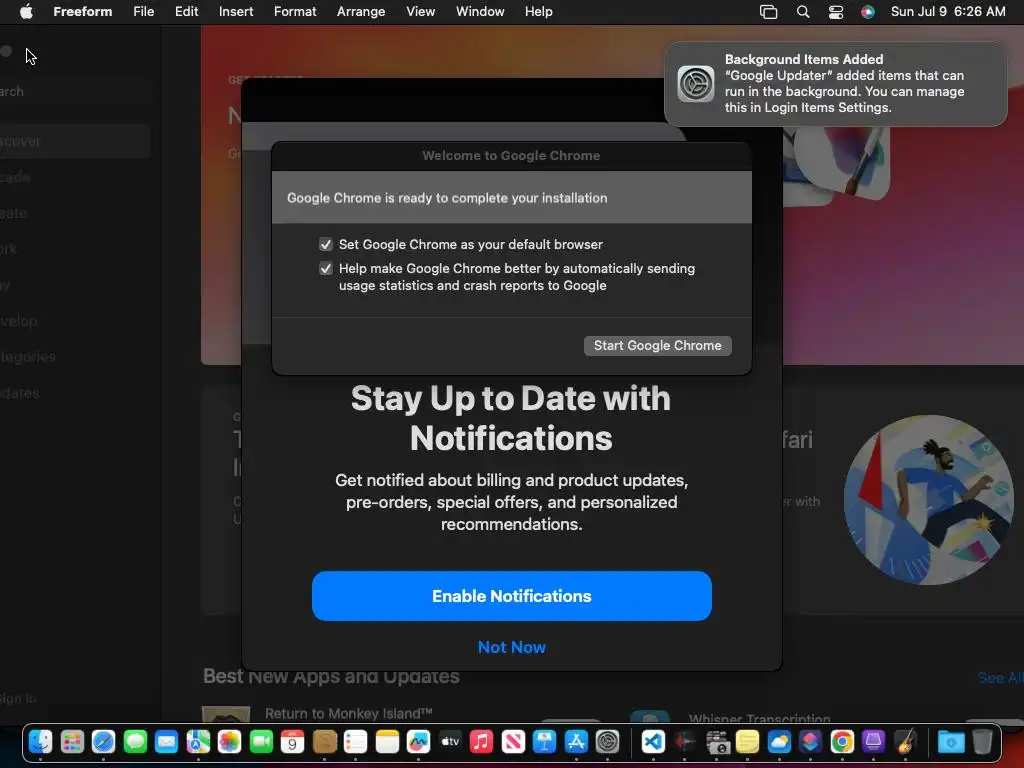The width and height of the screenshot is (1024, 768).
Task: Open Notes app in dock
Action: point(387,742)
